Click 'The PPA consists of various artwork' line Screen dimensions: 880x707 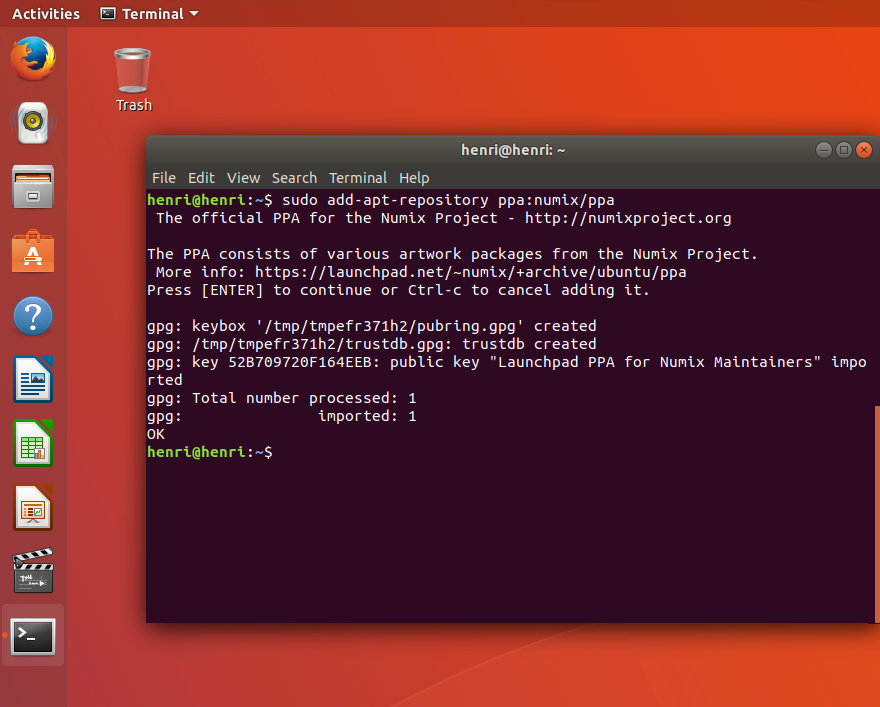[x=452, y=254]
